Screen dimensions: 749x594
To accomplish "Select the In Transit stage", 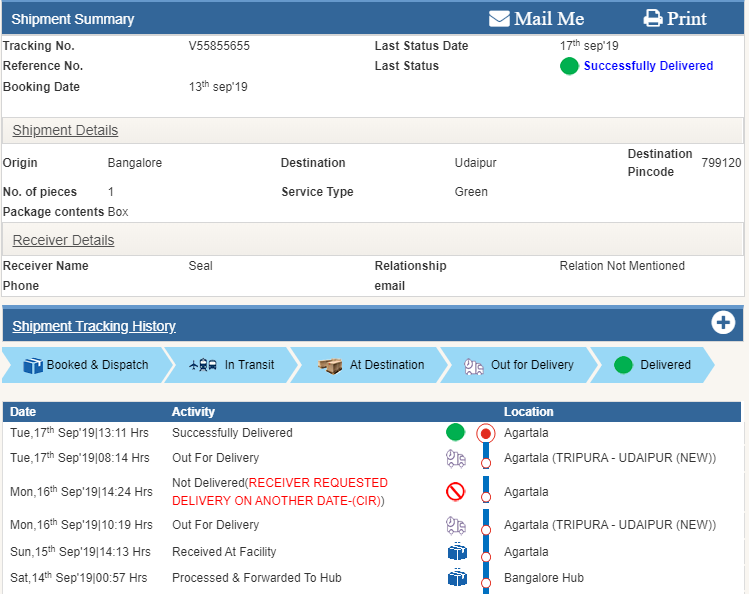I will point(232,365).
